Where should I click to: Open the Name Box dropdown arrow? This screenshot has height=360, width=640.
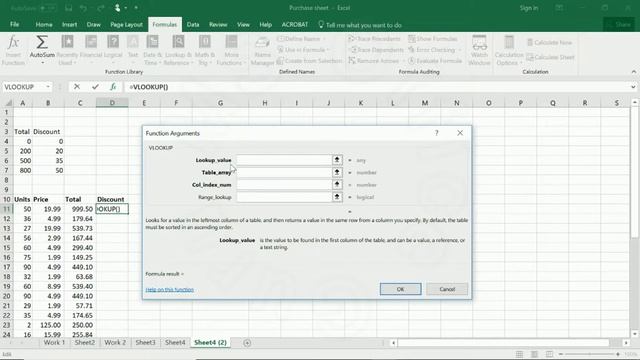(x=48, y=87)
